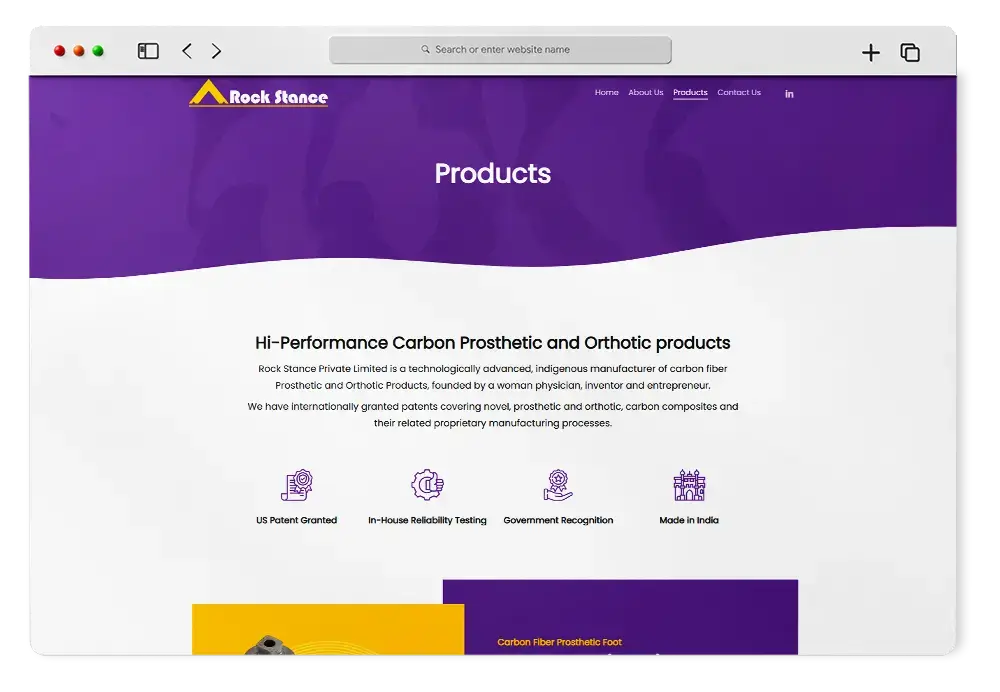The width and height of the screenshot is (1000, 692).
Task: Click the search magnifier icon in address bar
Action: tap(425, 49)
